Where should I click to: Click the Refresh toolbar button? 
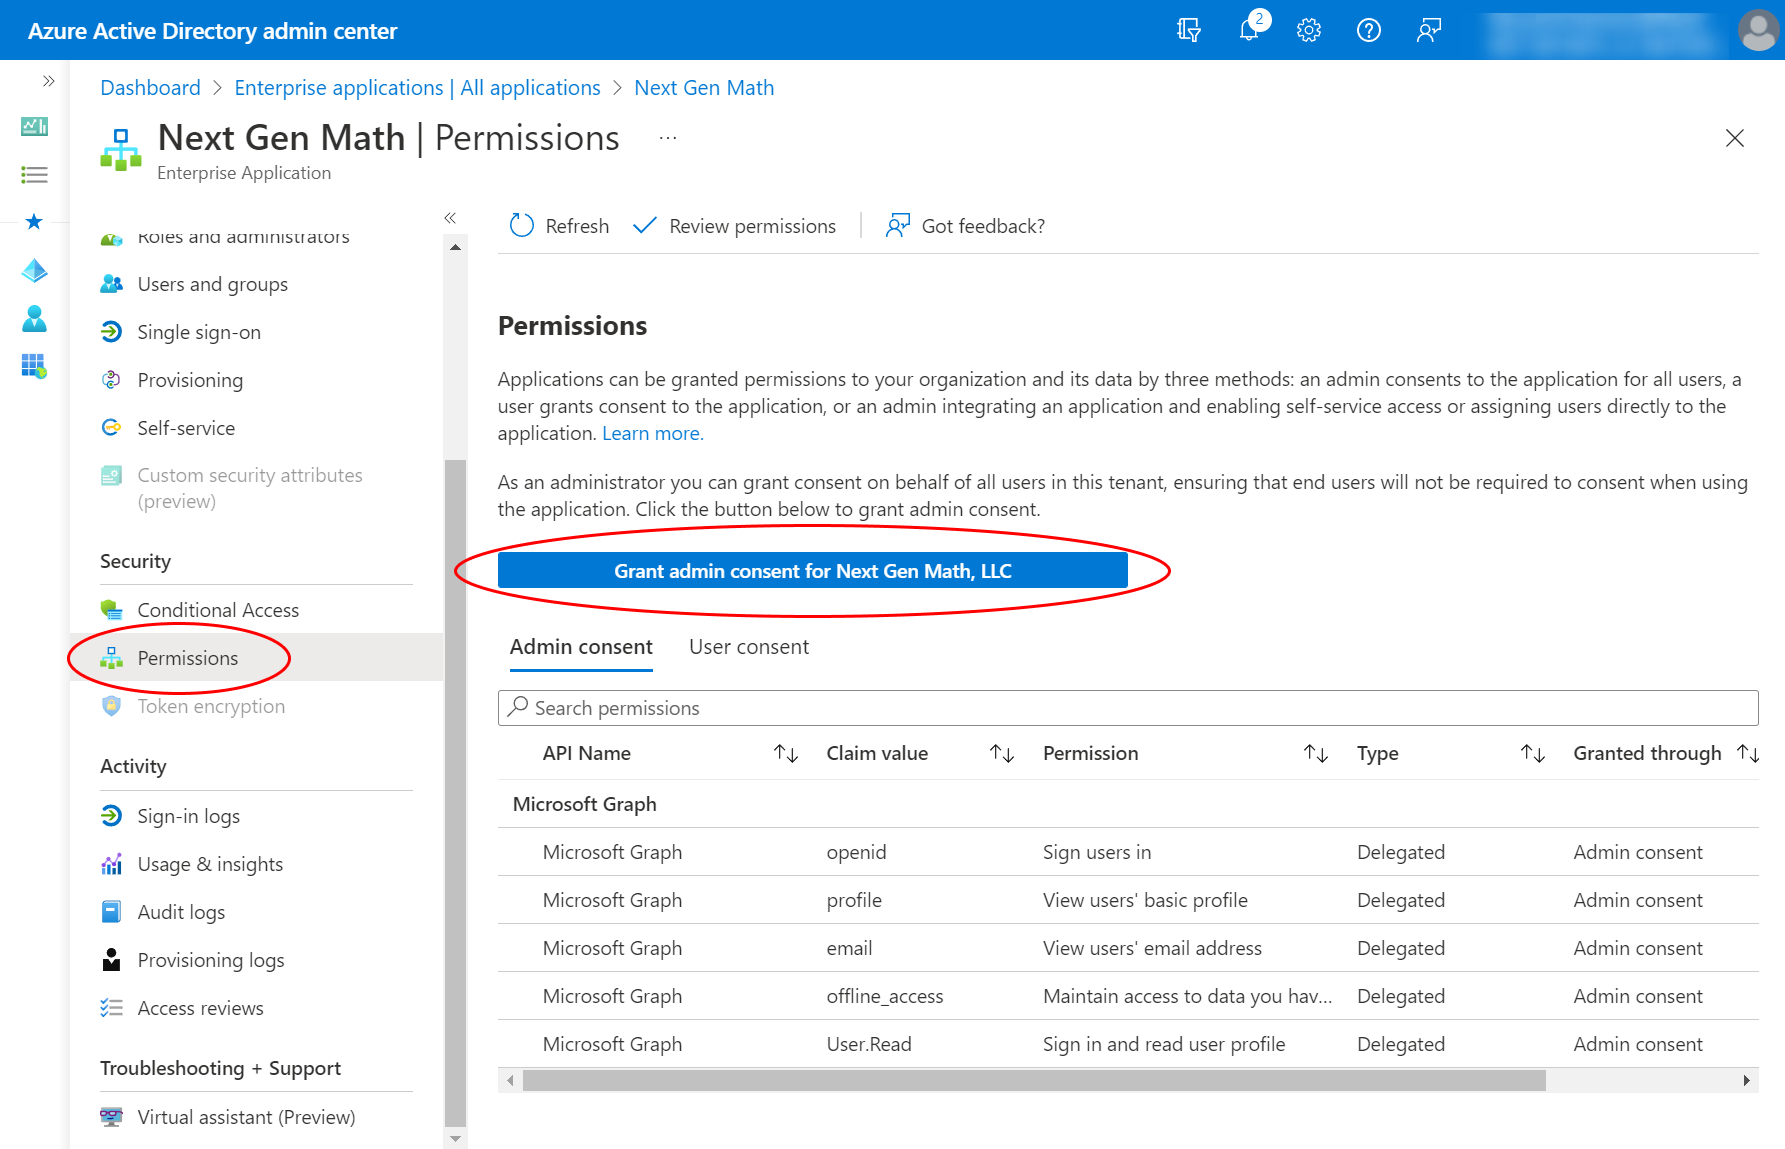click(559, 226)
